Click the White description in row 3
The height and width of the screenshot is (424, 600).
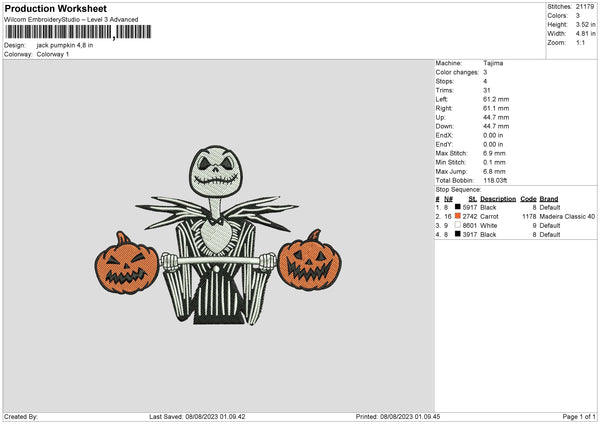tap(489, 226)
